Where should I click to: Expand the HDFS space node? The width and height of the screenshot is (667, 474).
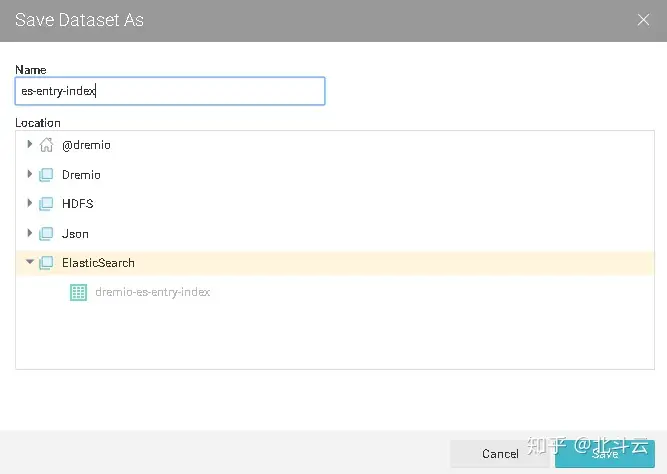click(30, 204)
